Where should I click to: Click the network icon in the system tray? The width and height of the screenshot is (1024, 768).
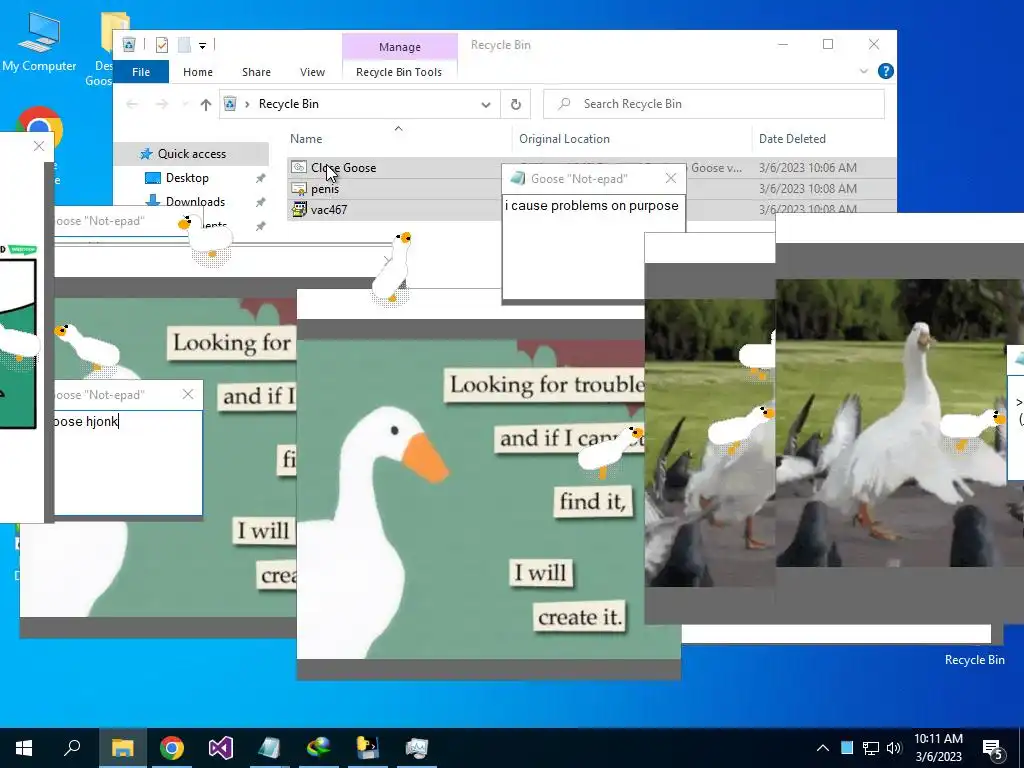pyautogui.click(x=871, y=748)
